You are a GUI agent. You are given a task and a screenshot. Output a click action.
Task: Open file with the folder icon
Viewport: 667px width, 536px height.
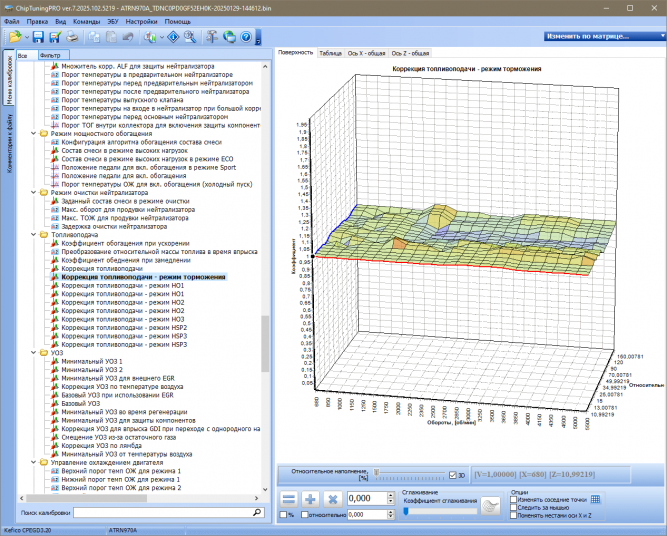(14, 37)
